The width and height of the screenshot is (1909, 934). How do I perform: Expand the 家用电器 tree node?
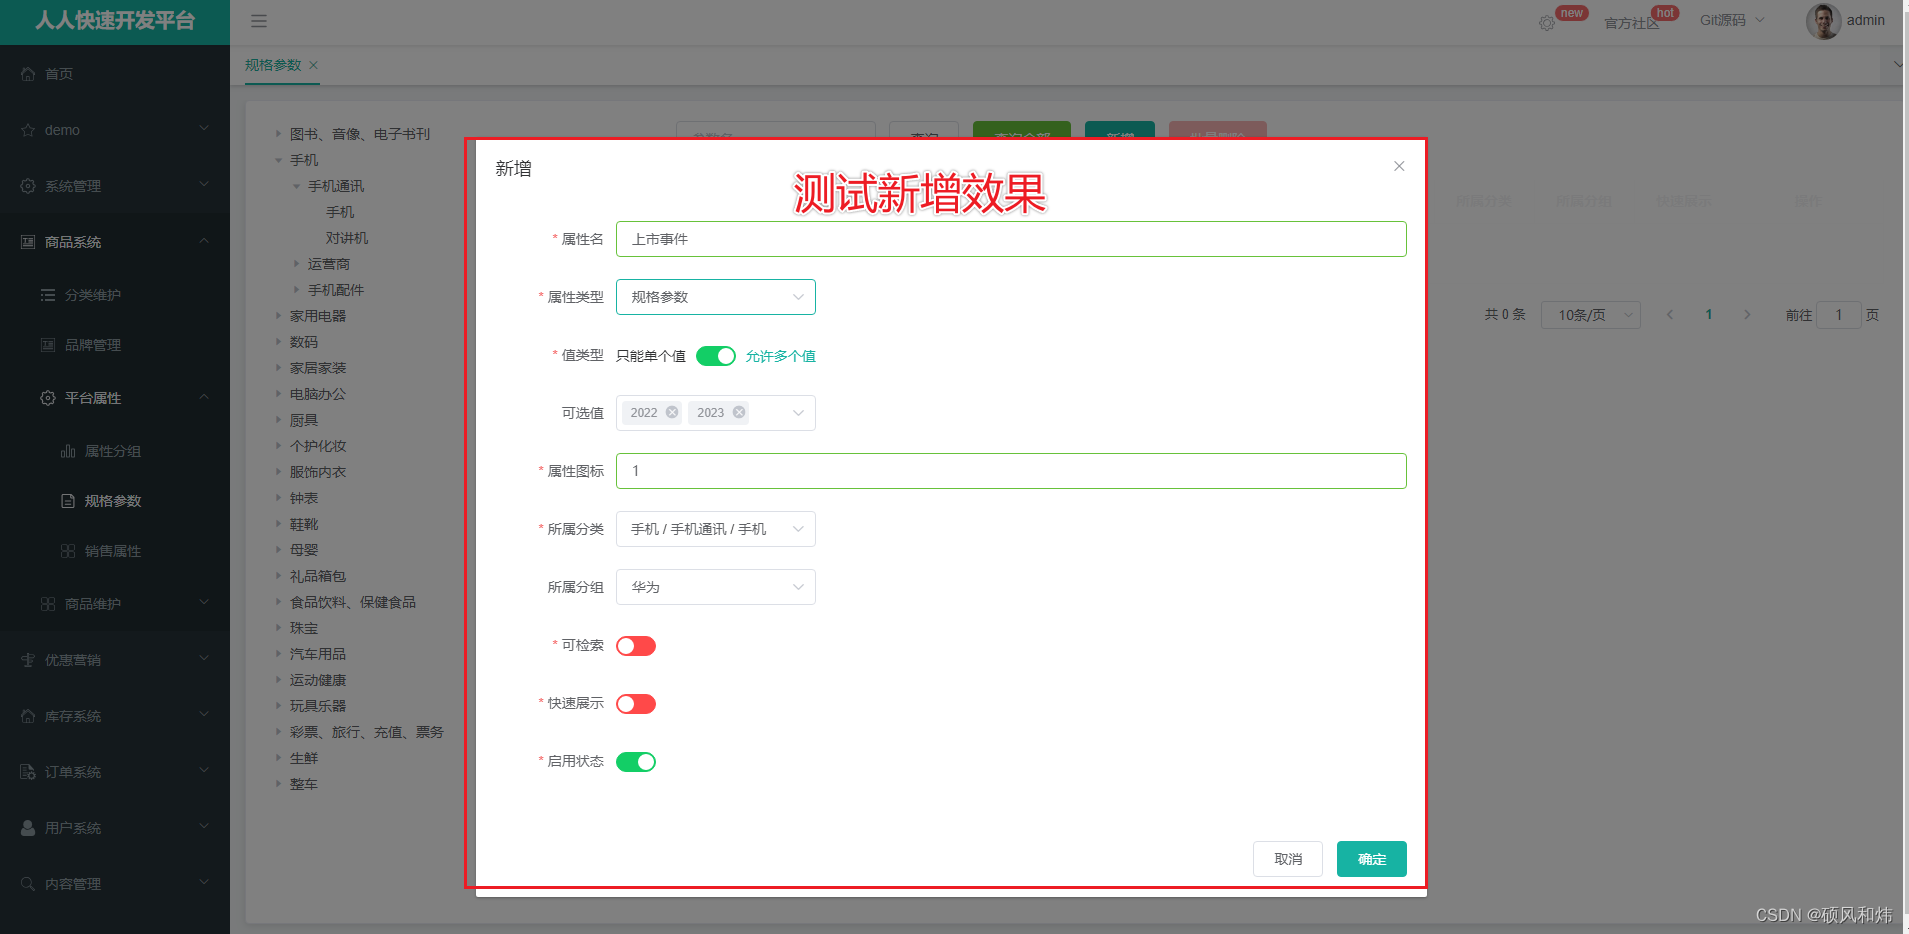coord(278,316)
